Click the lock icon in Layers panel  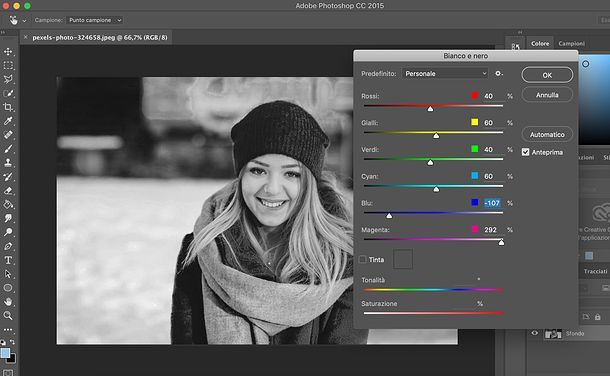click(x=598, y=317)
